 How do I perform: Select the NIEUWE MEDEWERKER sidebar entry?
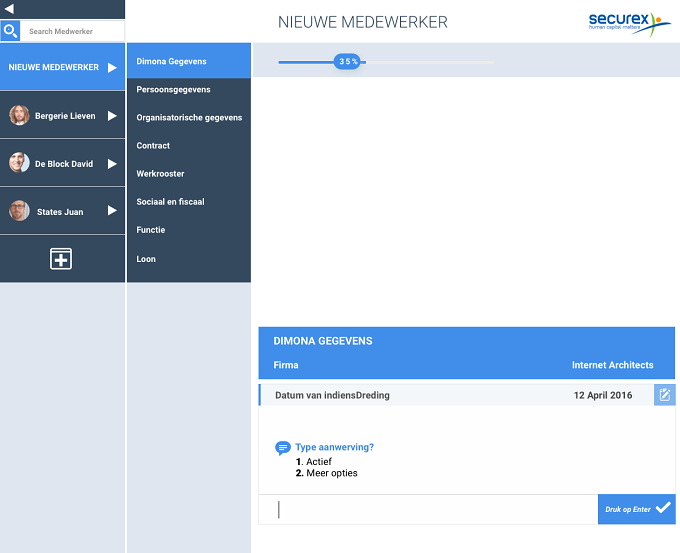(x=62, y=67)
